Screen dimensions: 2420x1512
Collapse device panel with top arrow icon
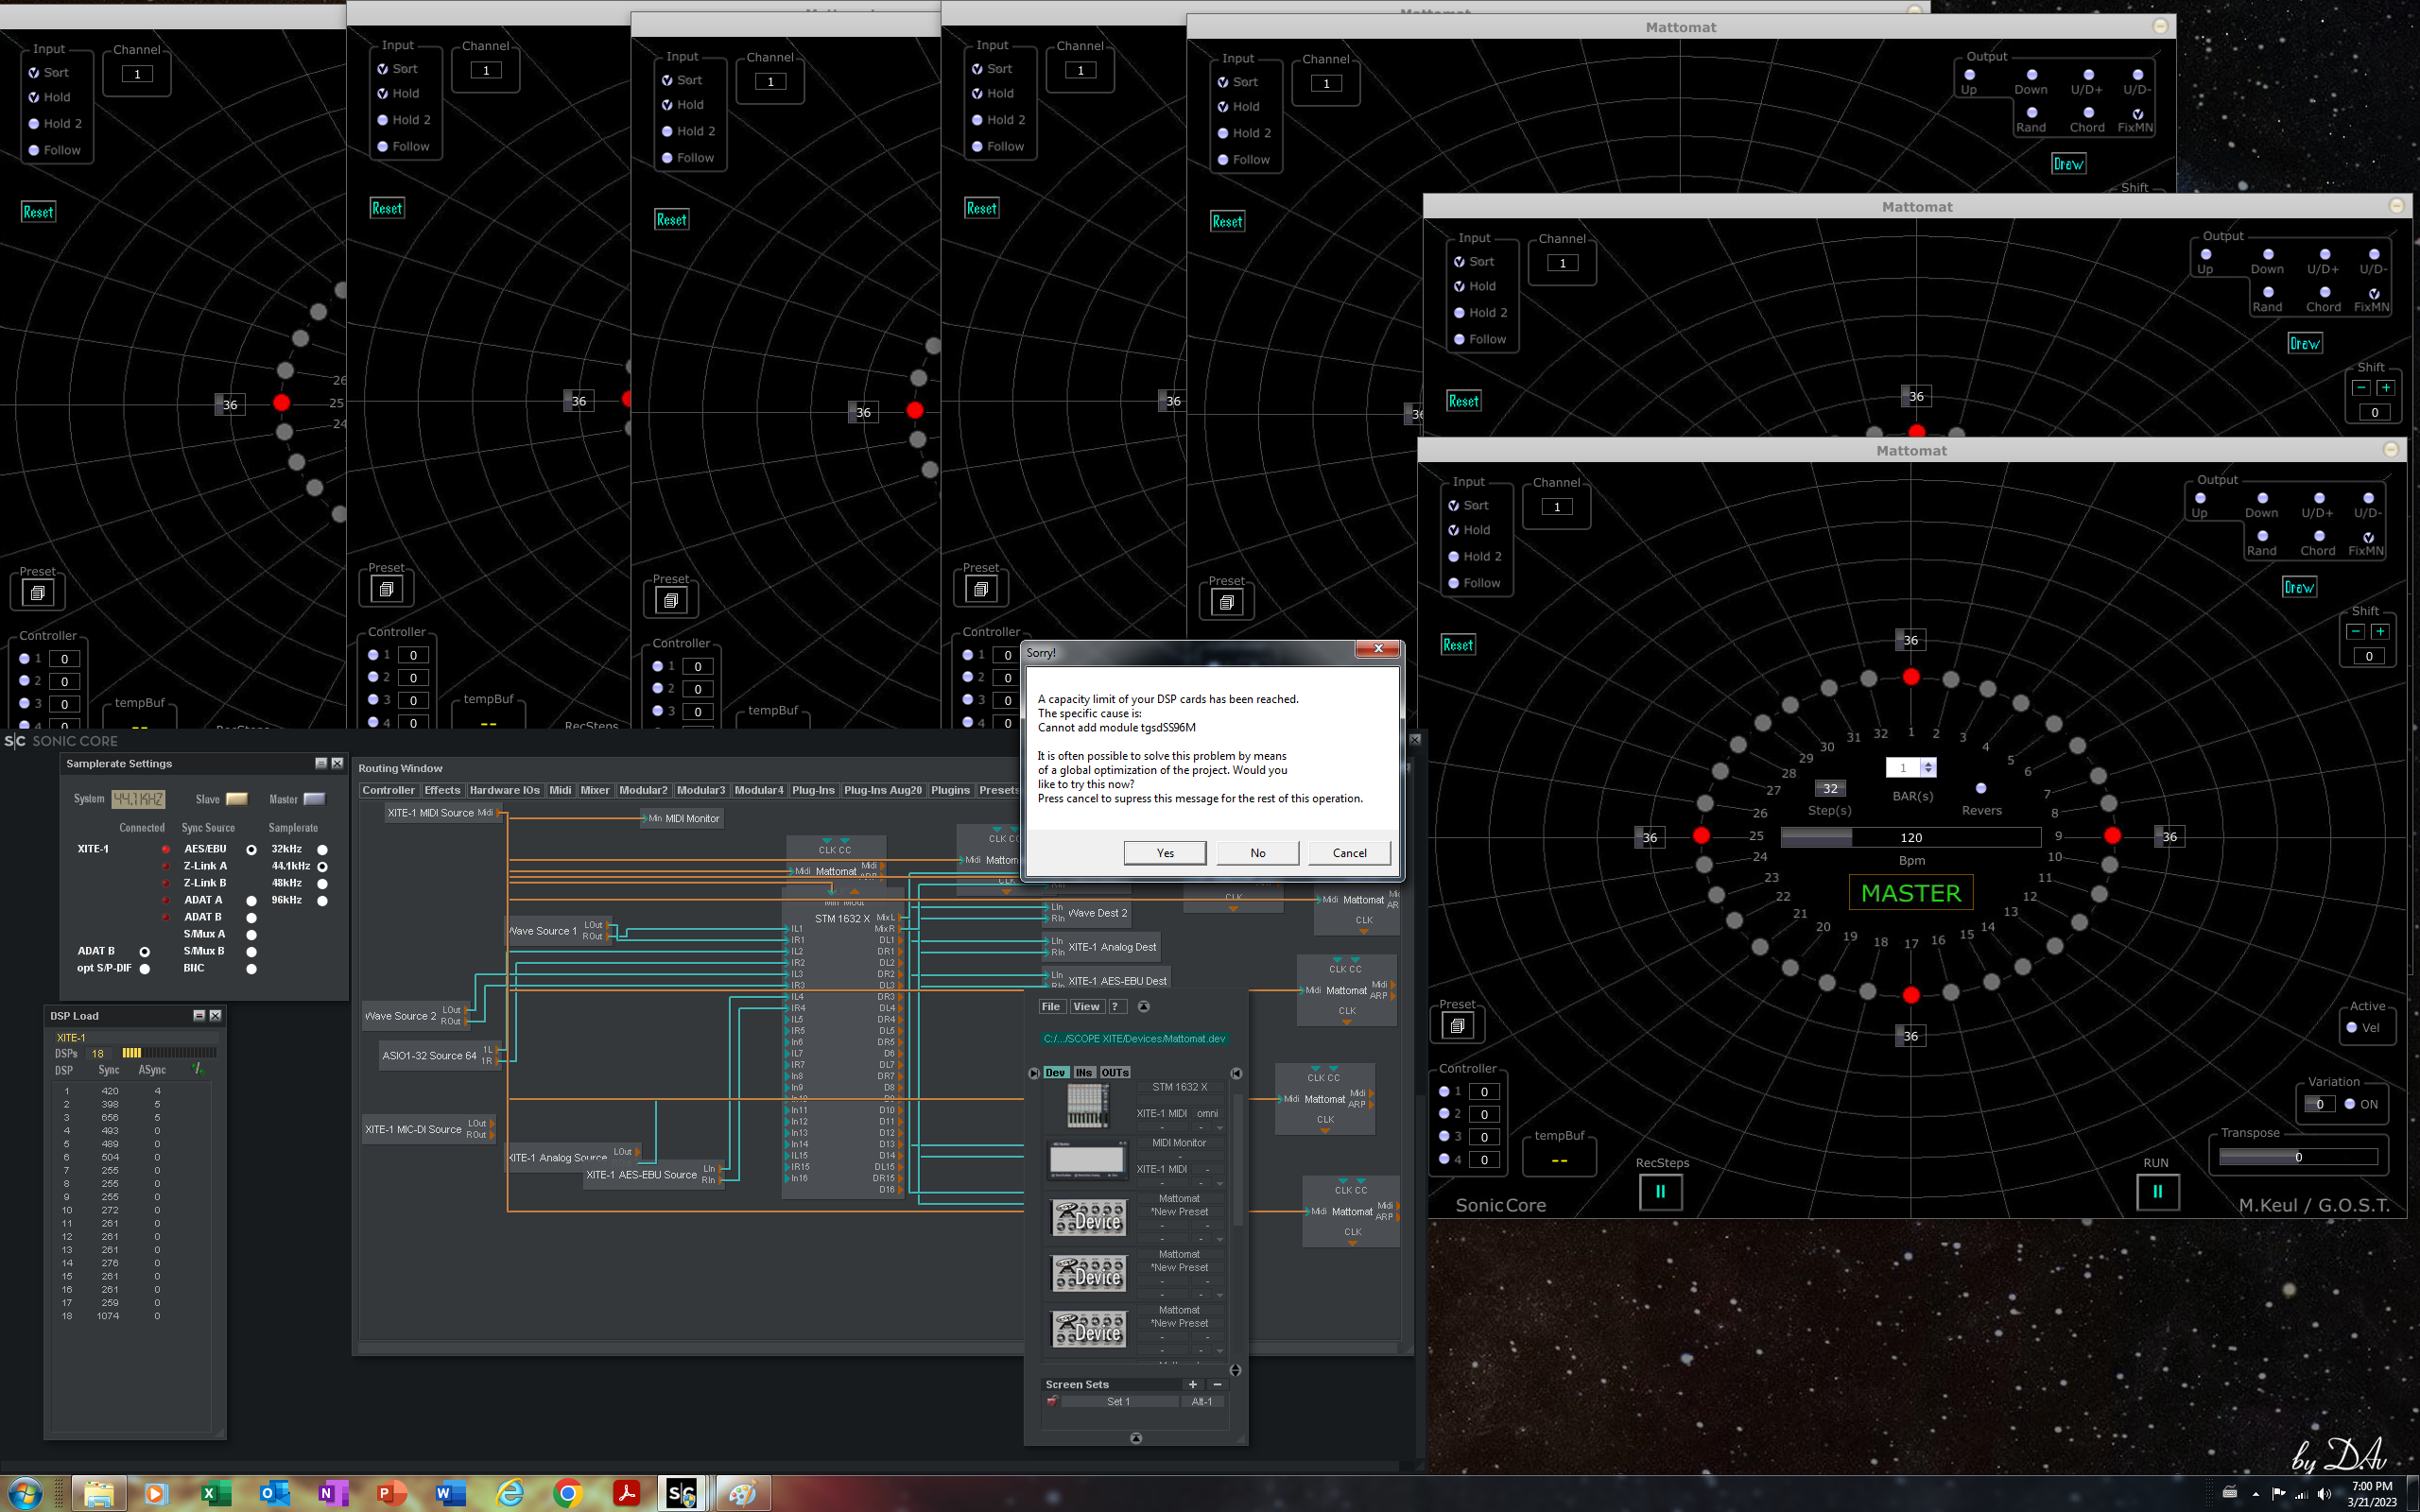pyautogui.click(x=1143, y=1007)
